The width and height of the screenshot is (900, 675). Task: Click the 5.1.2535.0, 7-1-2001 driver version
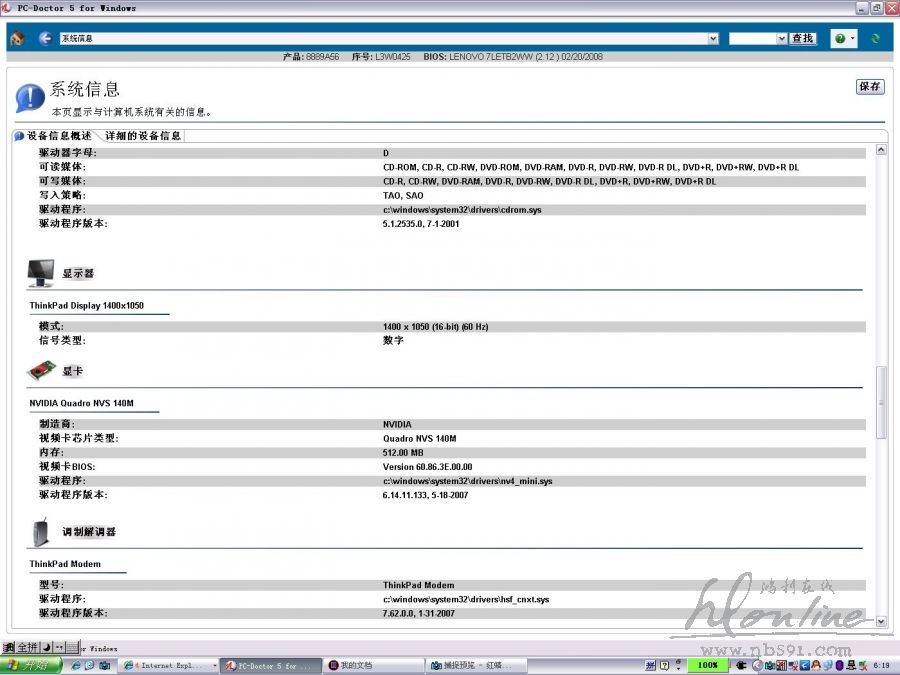tap(421, 224)
